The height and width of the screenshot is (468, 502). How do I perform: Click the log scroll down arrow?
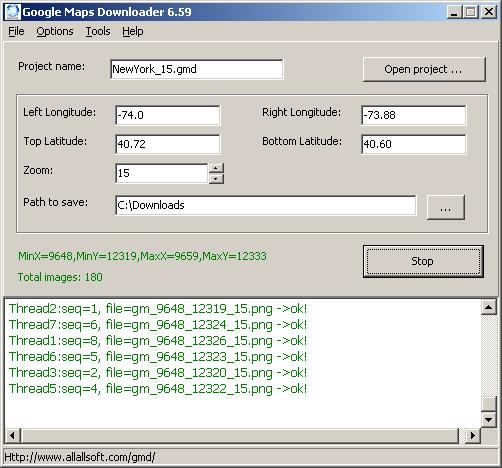pyautogui.click(x=489, y=419)
